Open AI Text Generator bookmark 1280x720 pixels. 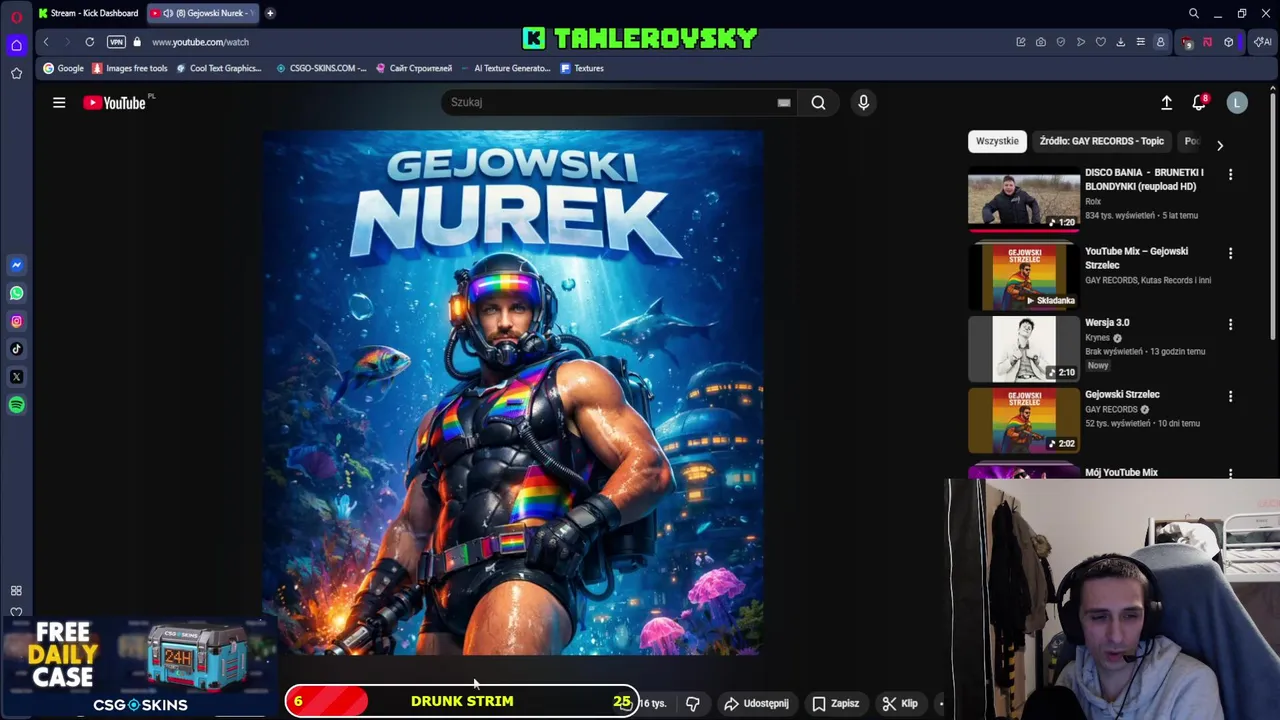click(x=504, y=68)
